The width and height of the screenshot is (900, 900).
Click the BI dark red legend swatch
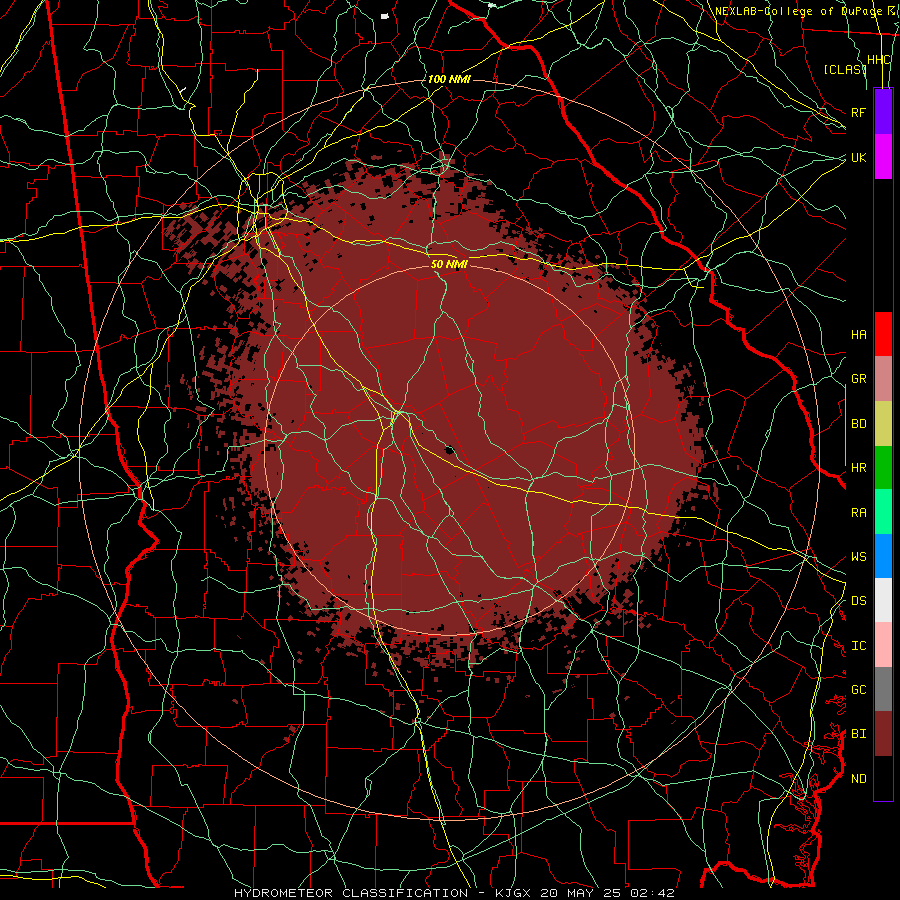click(883, 734)
